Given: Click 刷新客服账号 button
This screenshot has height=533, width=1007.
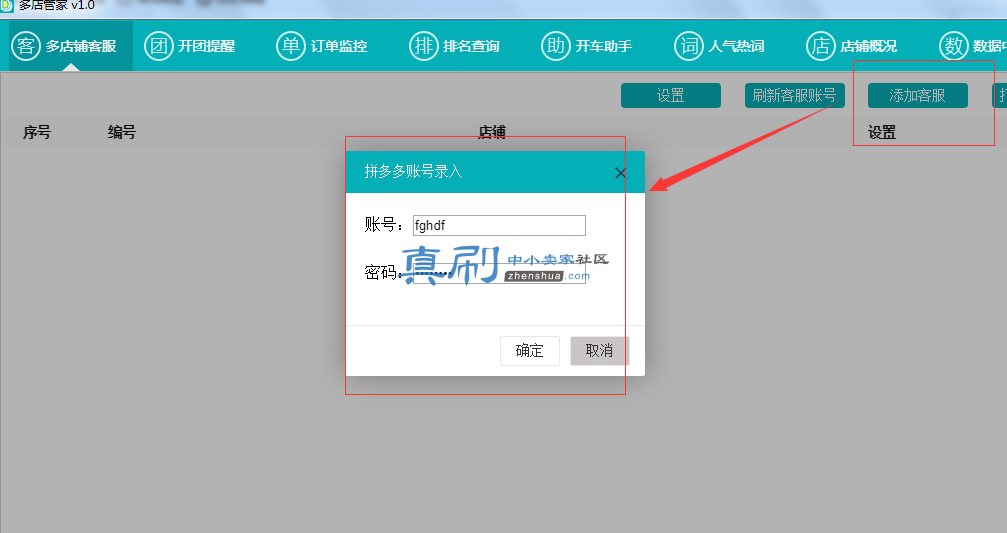Looking at the screenshot, I should click(794, 96).
